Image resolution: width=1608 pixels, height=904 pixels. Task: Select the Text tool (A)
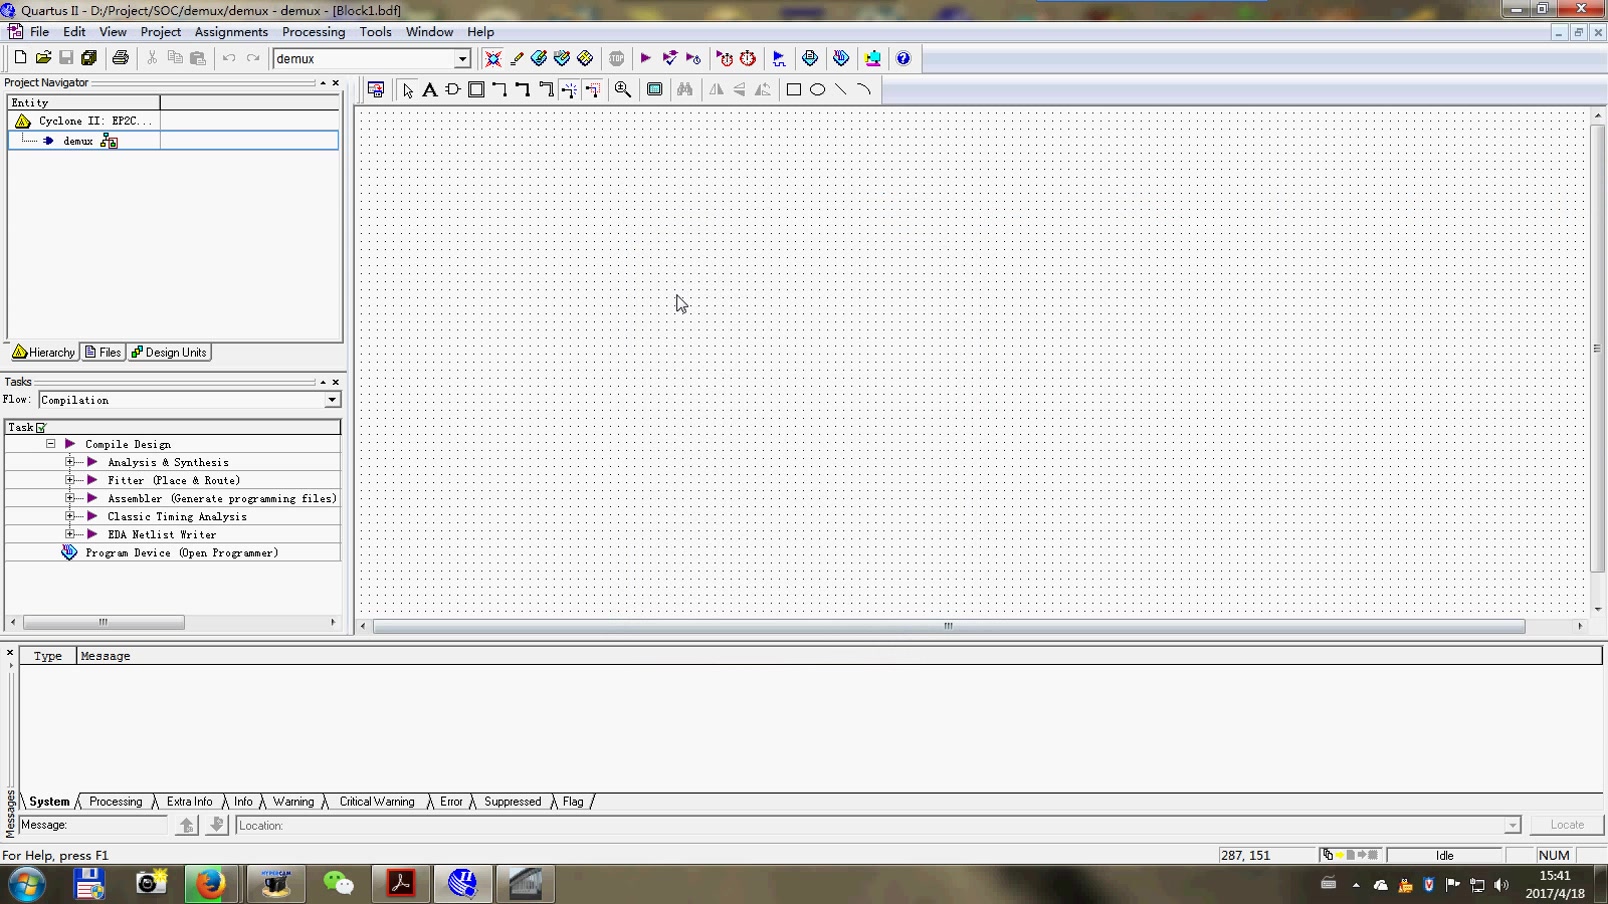pos(430,90)
